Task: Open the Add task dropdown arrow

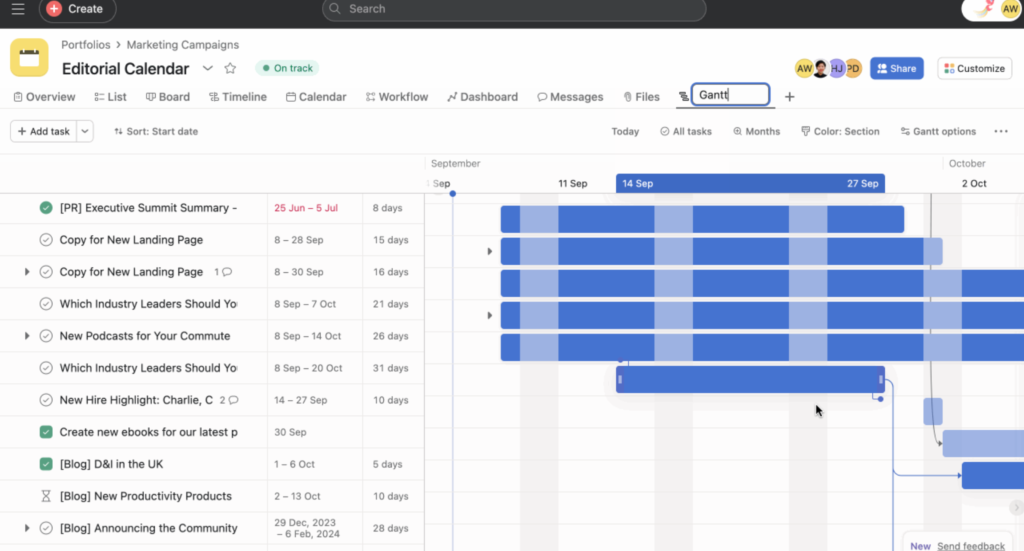Action: [x=85, y=131]
